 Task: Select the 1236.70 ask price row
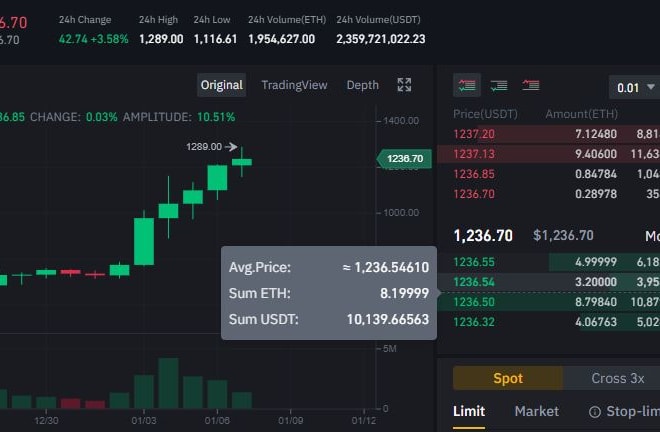[x=549, y=194]
